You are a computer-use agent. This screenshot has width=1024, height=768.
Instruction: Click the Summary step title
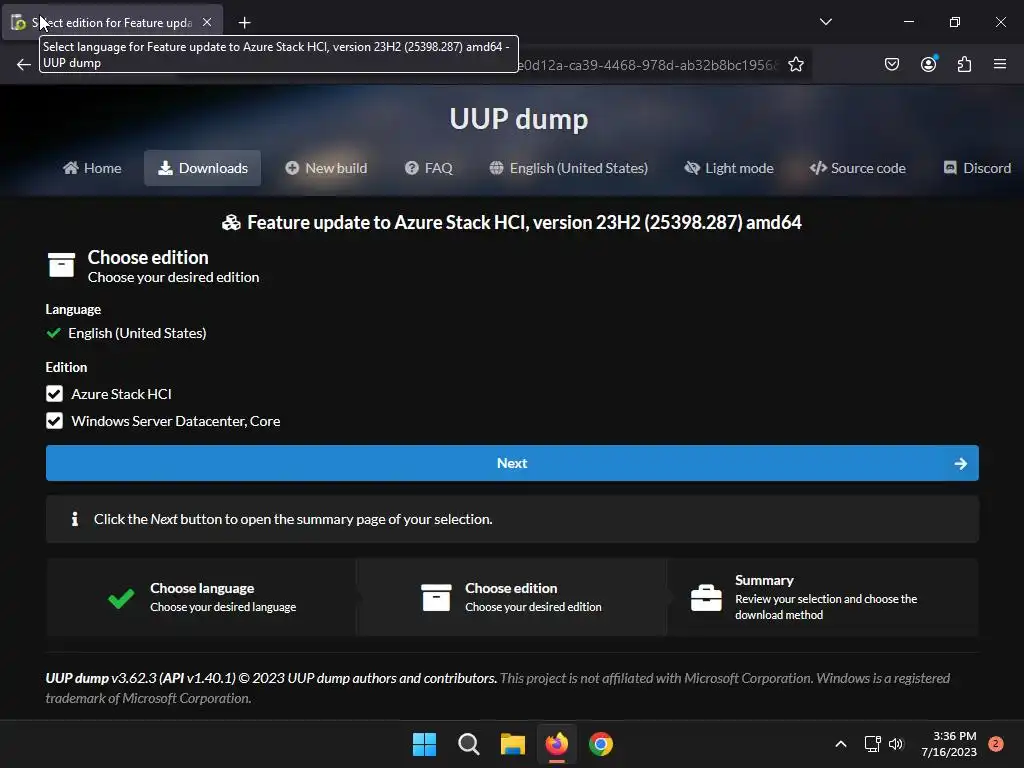coord(764,580)
